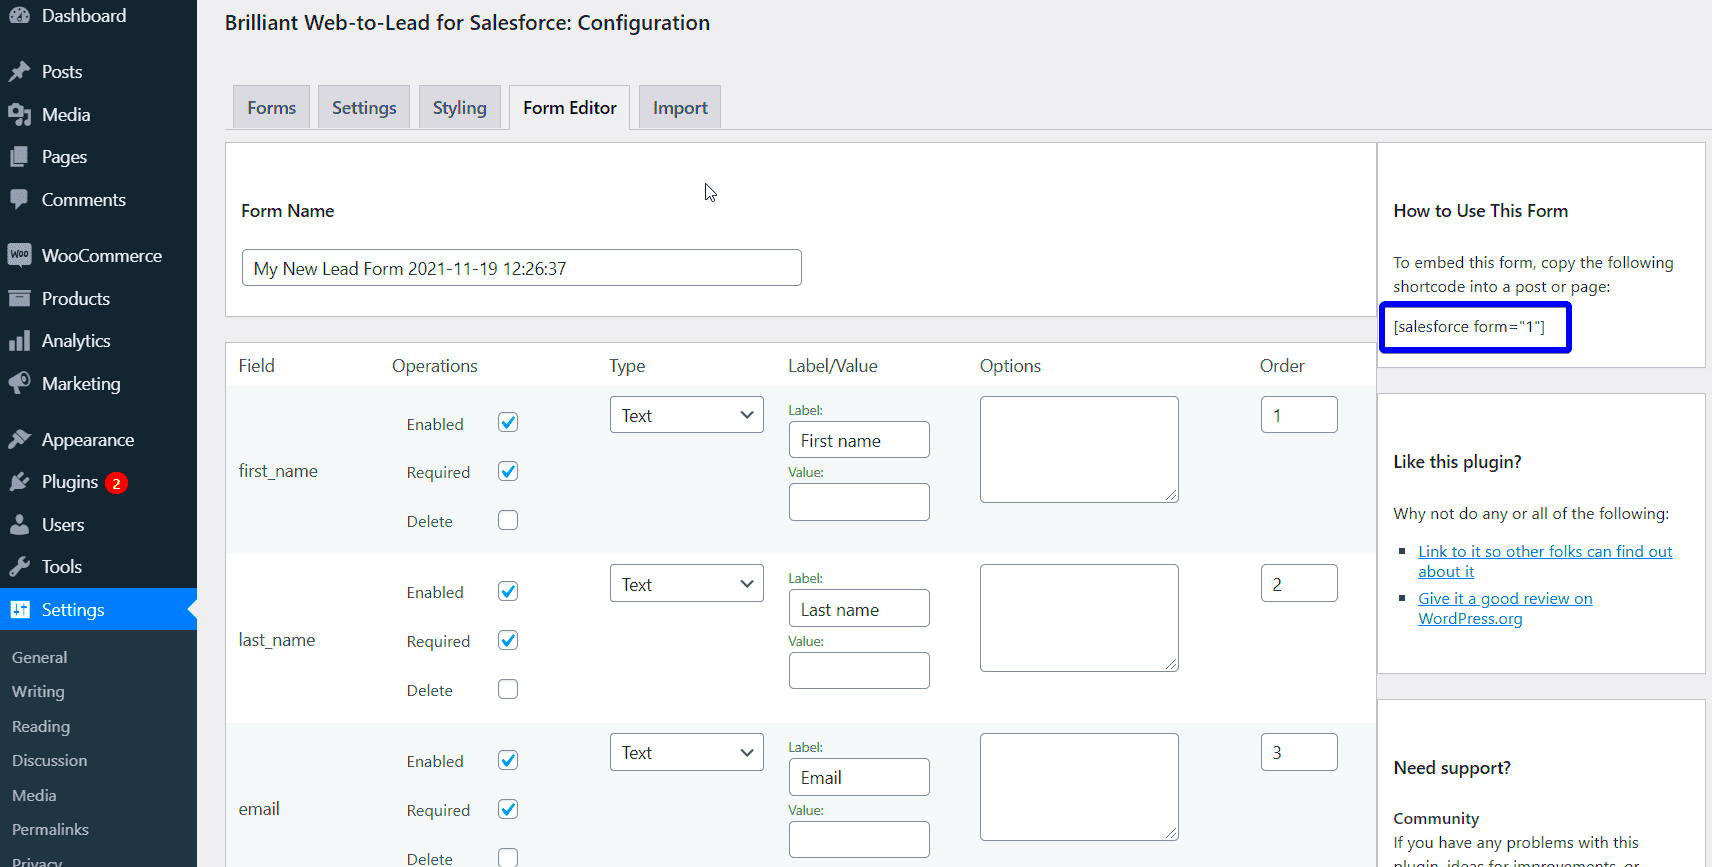Viewport: 1712px width, 867px height.
Task: Click the Analytics bar chart icon
Action: click(x=19, y=341)
